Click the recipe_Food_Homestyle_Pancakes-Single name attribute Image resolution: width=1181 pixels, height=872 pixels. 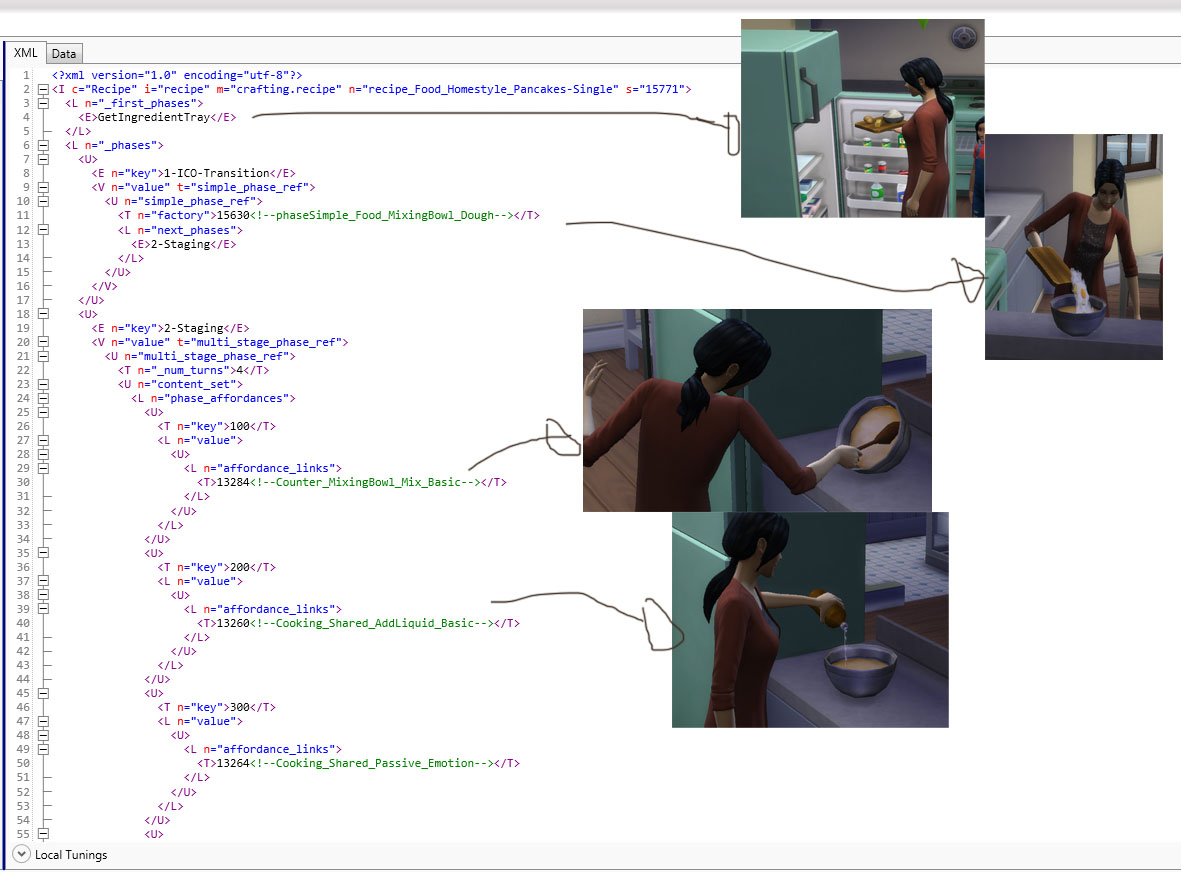point(484,90)
